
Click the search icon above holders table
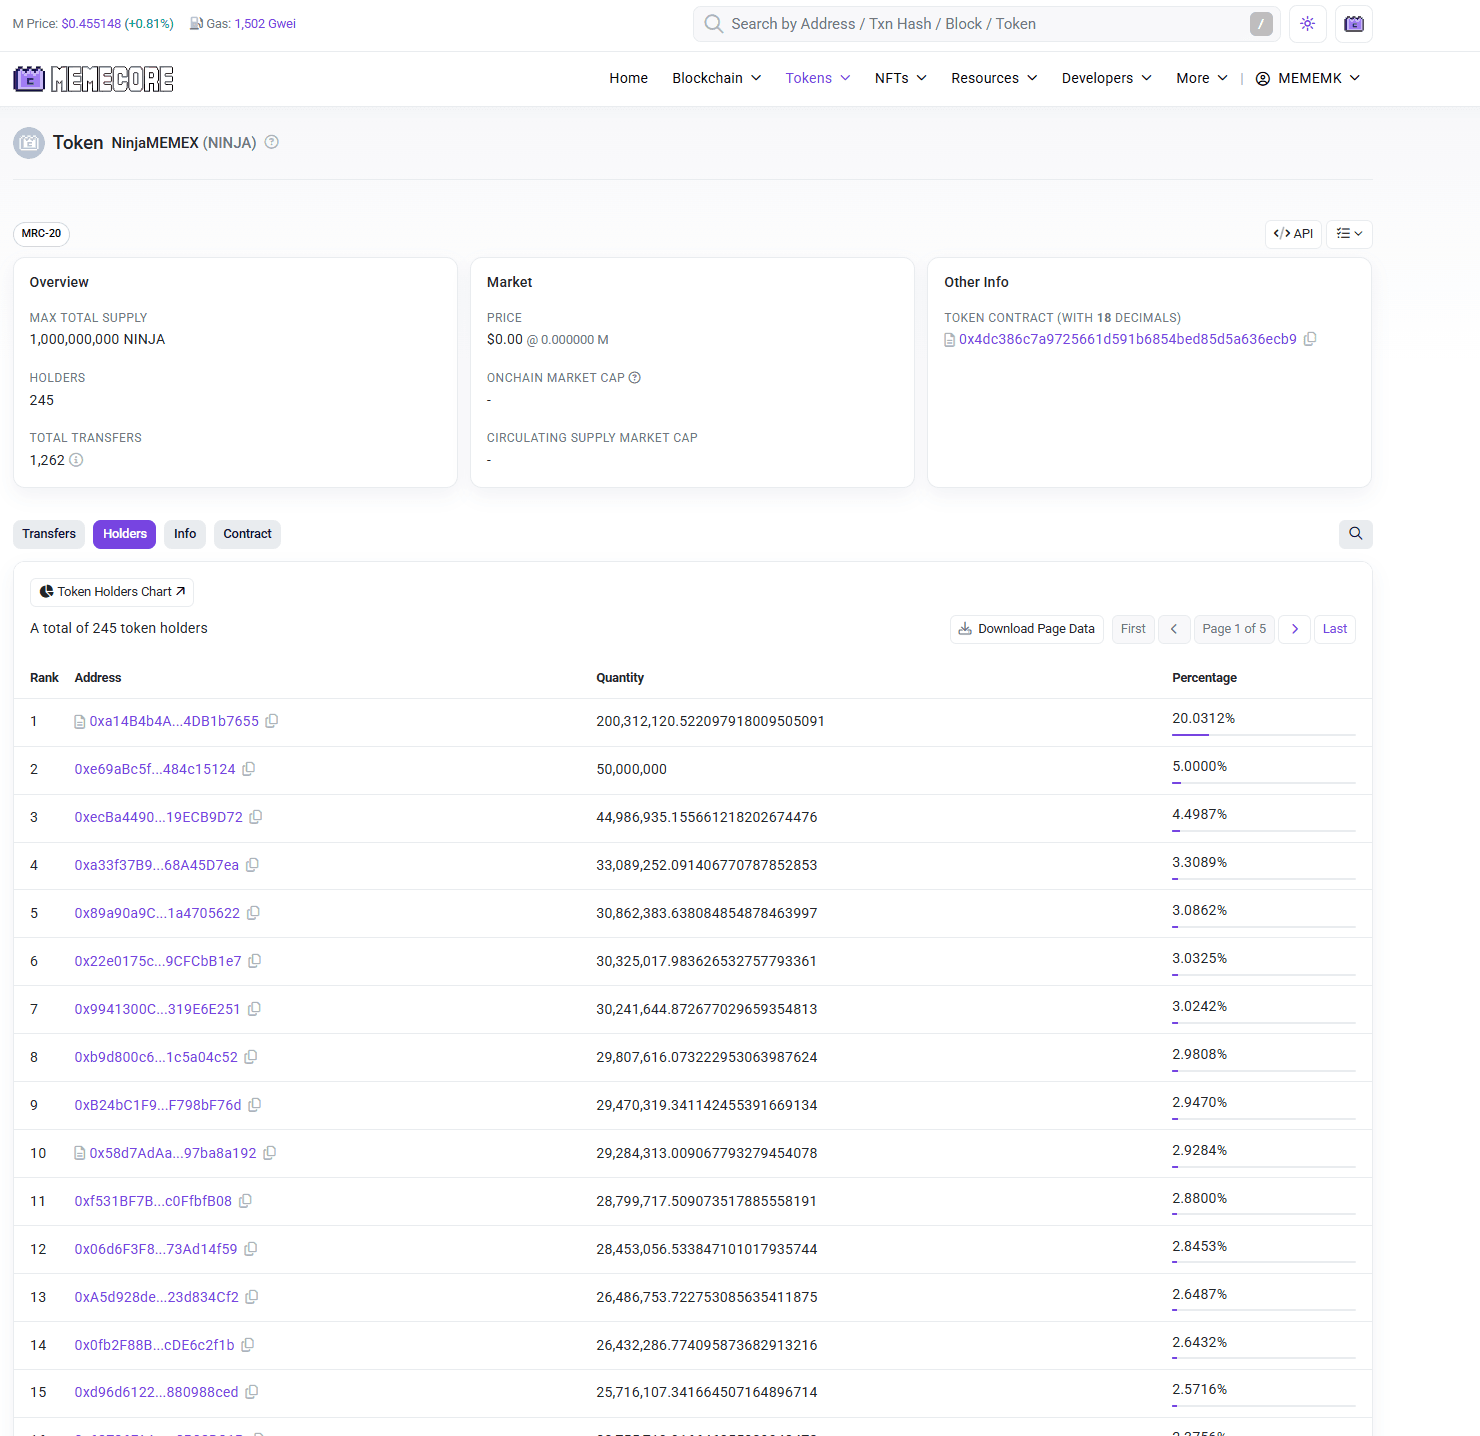[1355, 534]
